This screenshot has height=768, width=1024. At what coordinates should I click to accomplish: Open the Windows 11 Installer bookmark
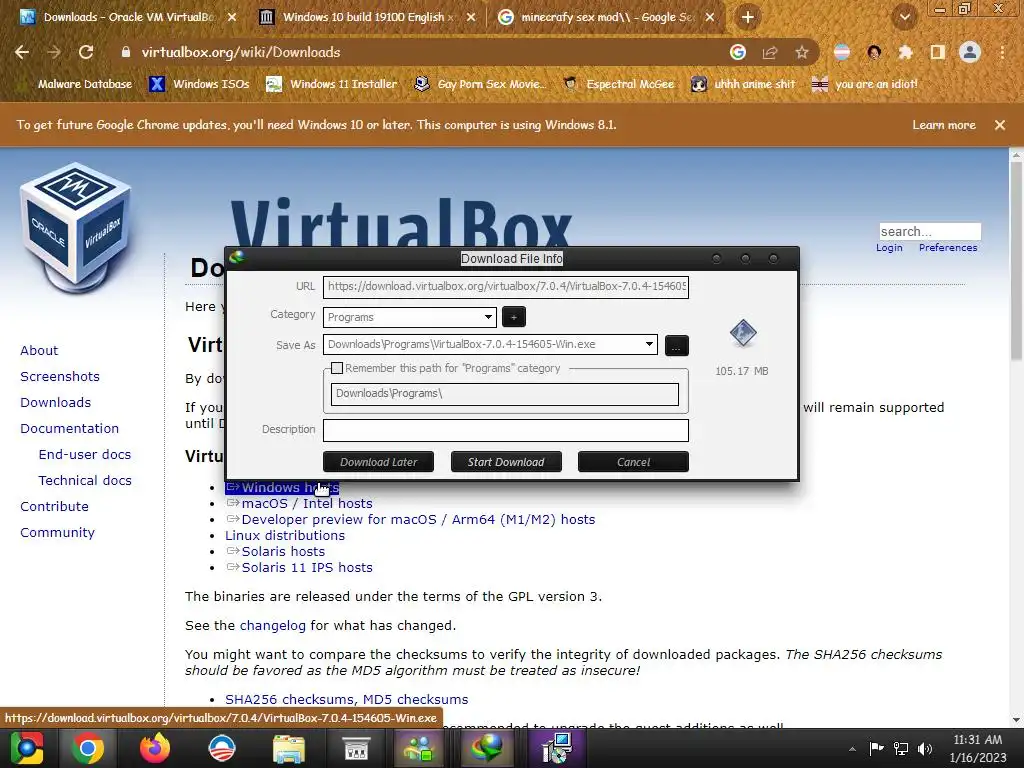332,84
